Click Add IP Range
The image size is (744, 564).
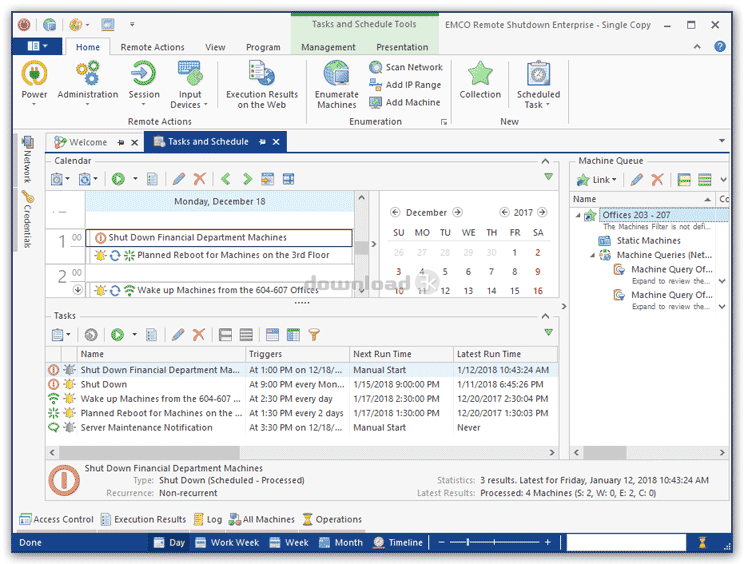point(405,85)
